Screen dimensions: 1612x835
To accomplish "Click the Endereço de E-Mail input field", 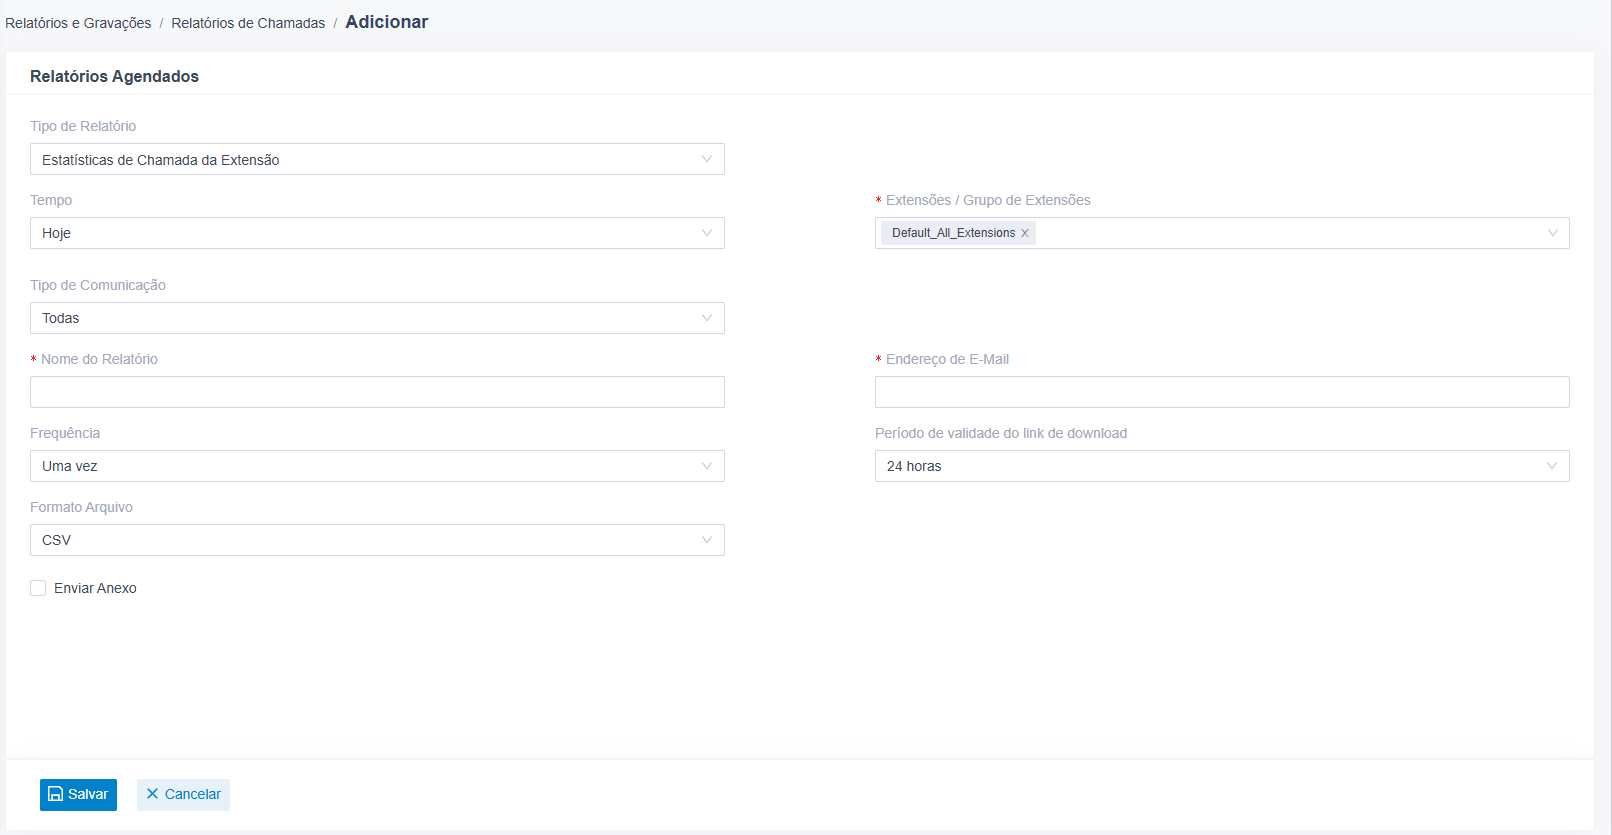I will tap(1222, 392).
